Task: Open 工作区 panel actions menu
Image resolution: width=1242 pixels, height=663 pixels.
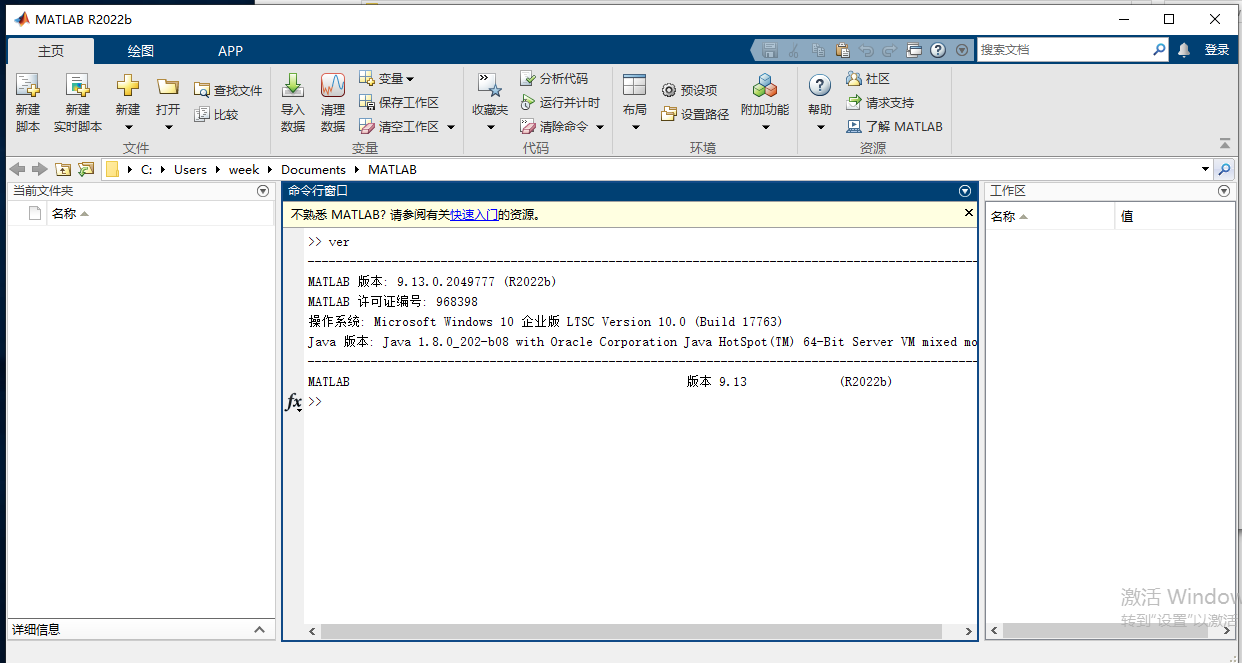Action: (x=1224, y=191)
